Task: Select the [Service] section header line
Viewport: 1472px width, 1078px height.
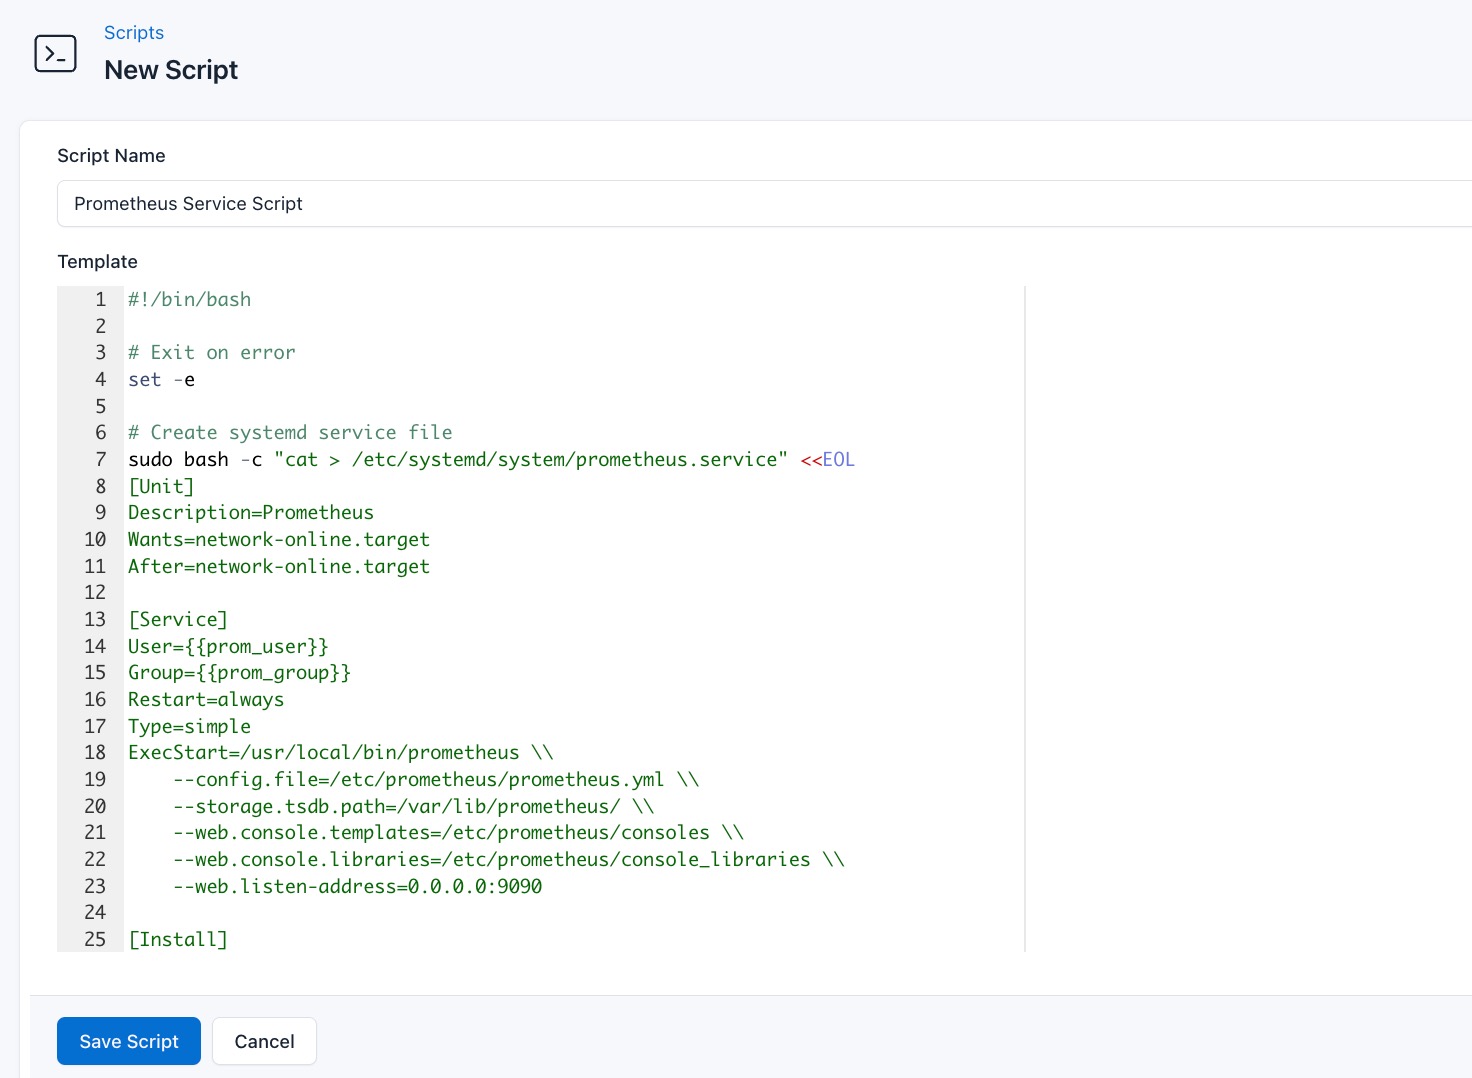Action: [178, 619]
